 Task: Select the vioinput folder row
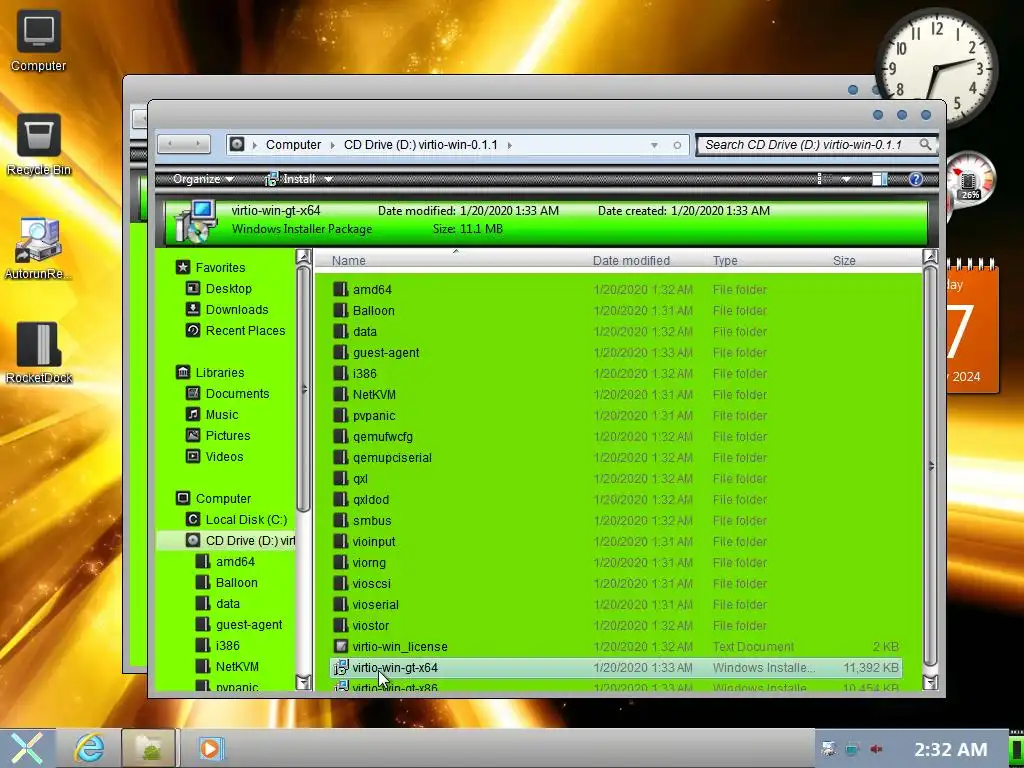[616, 541]
